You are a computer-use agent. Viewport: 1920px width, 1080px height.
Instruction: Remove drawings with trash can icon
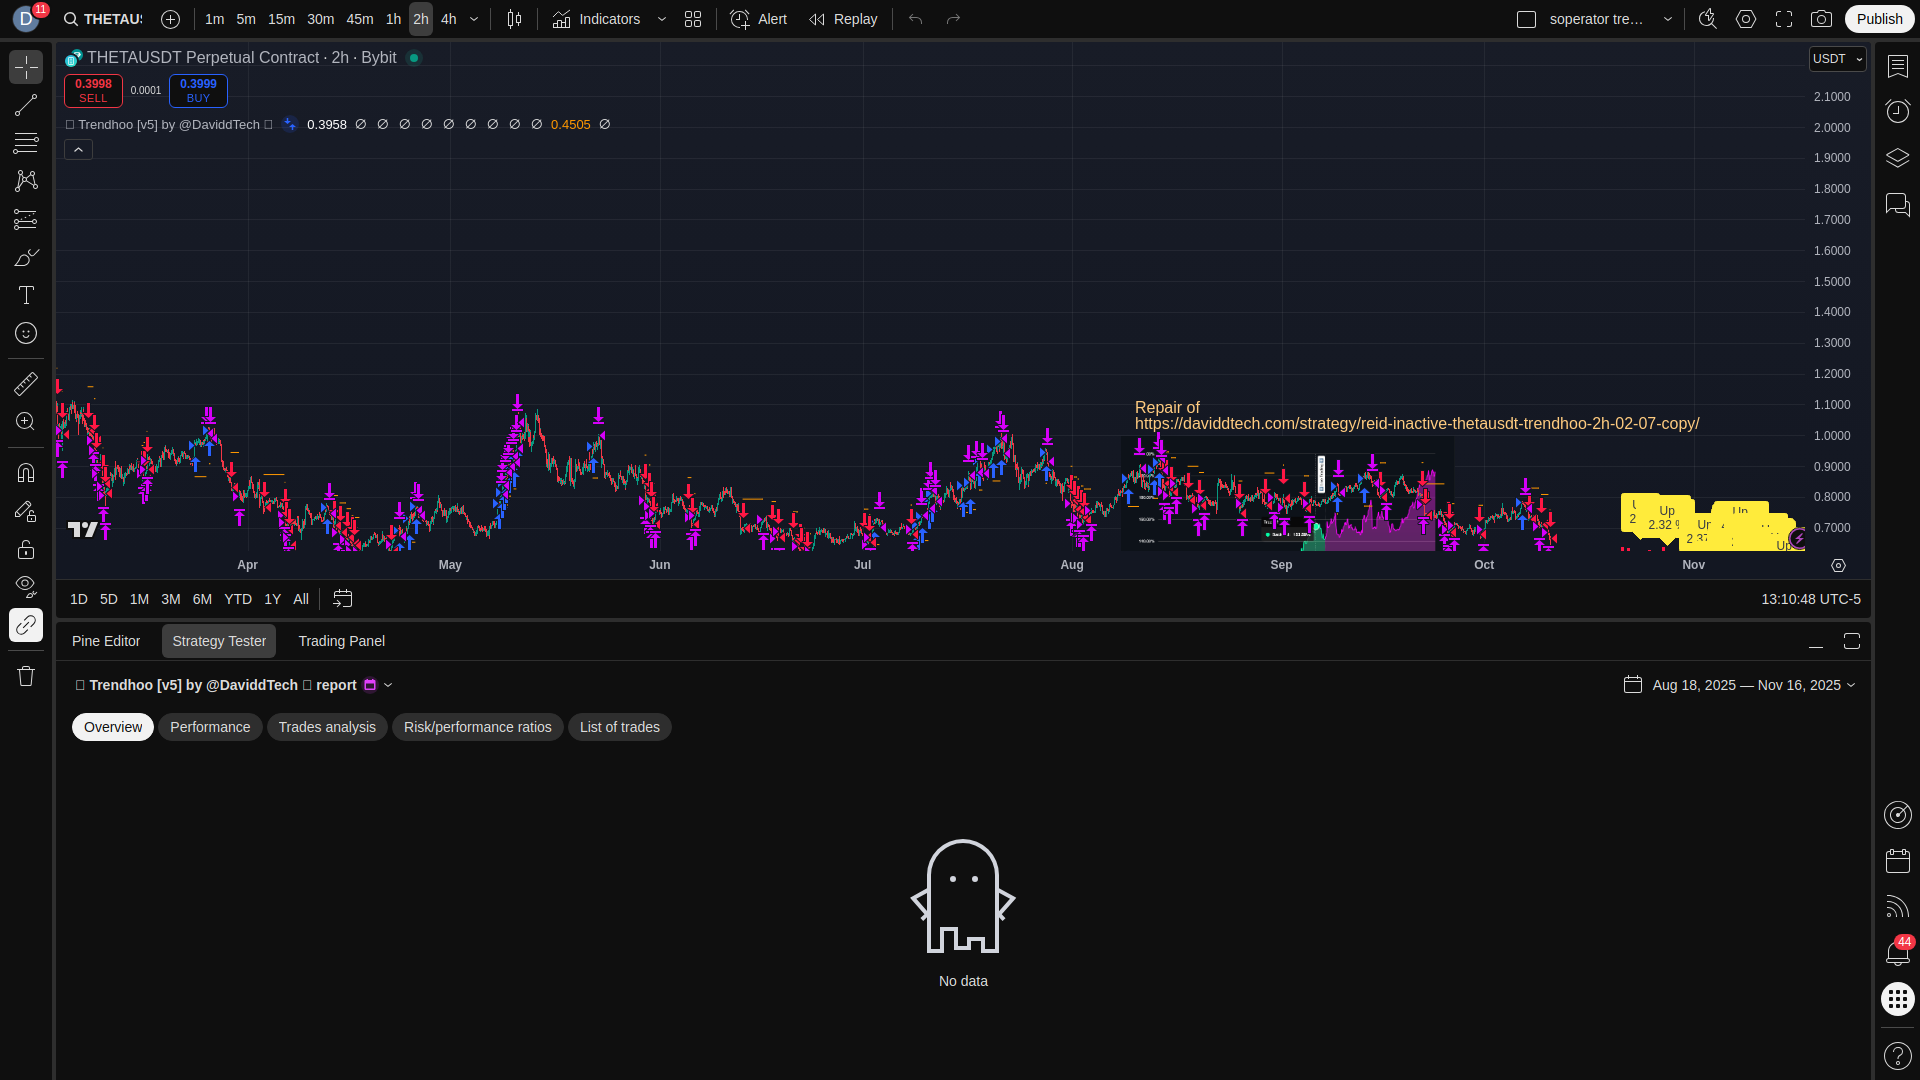point(26,676)
